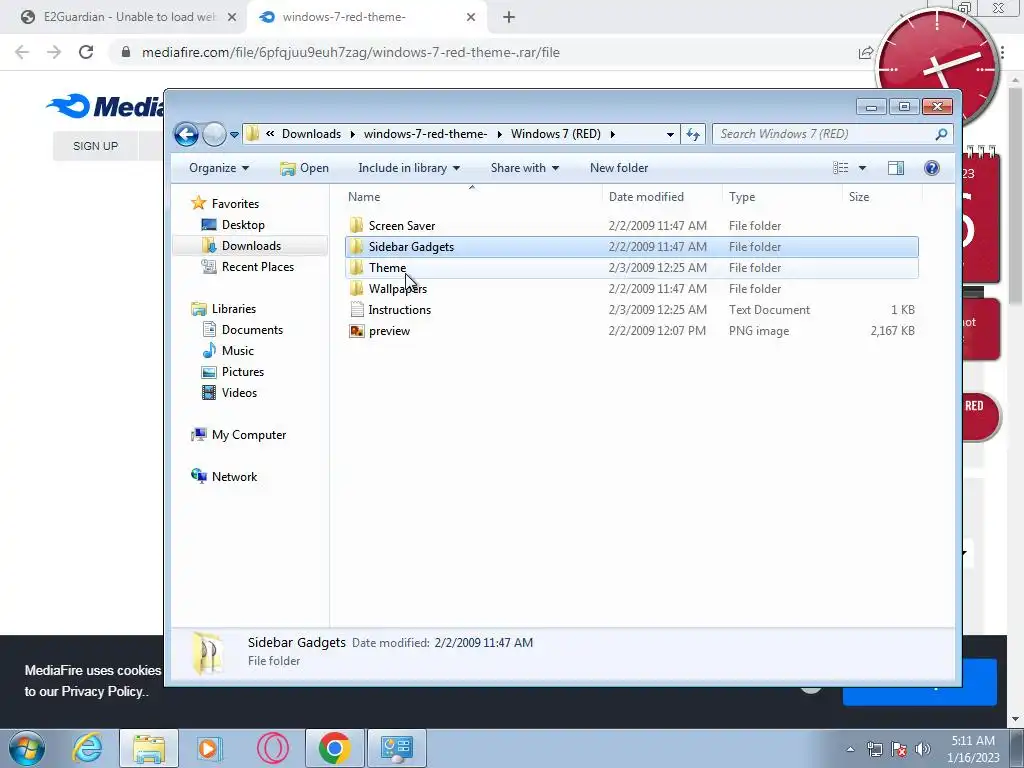Expand the breadcrumb double-chevron overflow

click(x=270, y=134)
